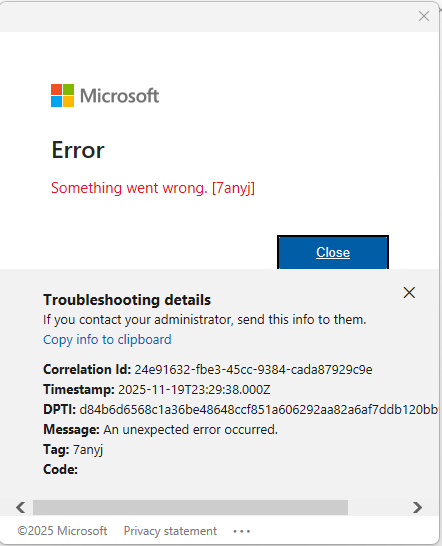The width and height of the screenshot is (442, 546).
Task: Click the horizontal scrollbar thumb
Action: coord(190,507)
